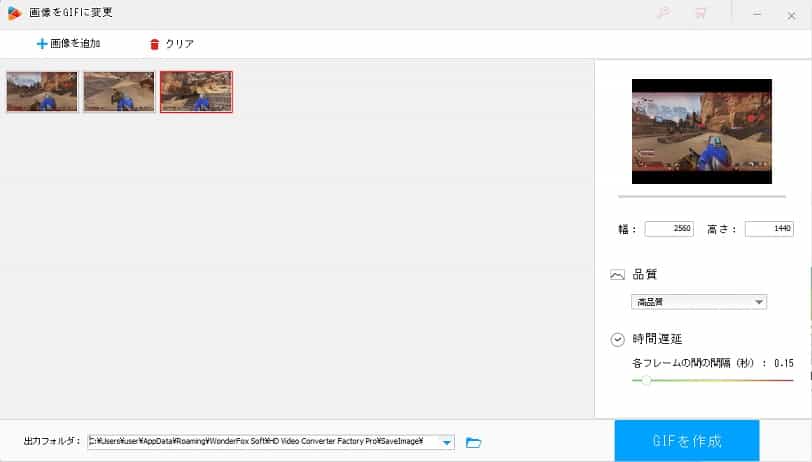Image resolution: width=812 pixels, height=462 pixels.
Task: Click the 画像を追加 add image button
Action: (68, 44)
